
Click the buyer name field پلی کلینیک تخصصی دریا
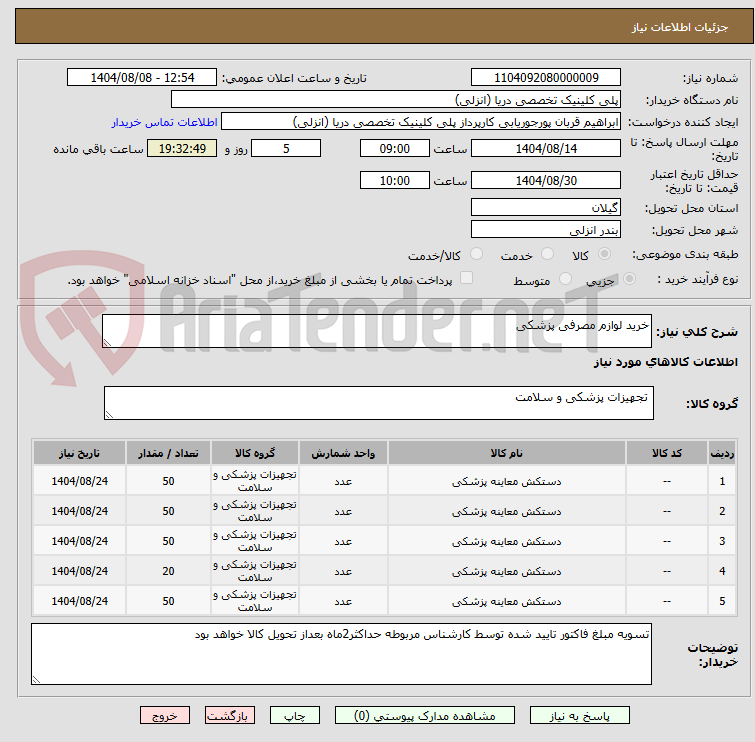[396, 100]
